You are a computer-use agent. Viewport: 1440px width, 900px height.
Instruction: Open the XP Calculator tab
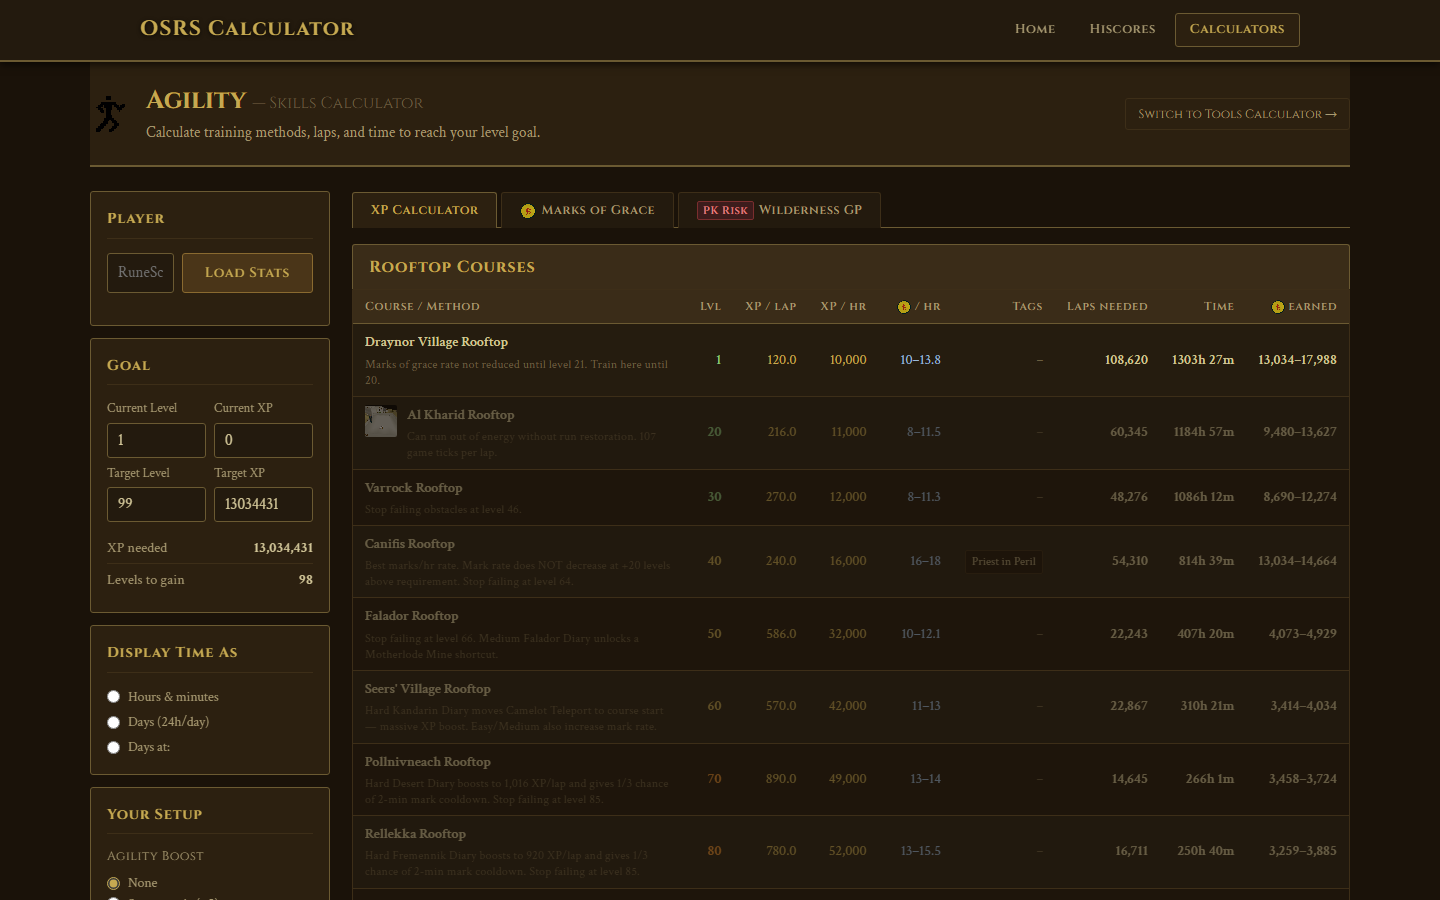coord(425,210)
